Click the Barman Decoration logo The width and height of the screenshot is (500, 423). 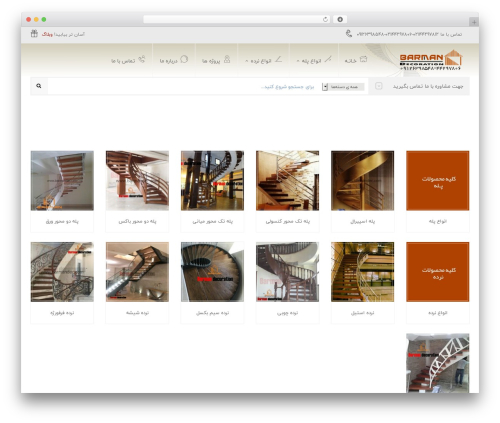pos(430,60)
